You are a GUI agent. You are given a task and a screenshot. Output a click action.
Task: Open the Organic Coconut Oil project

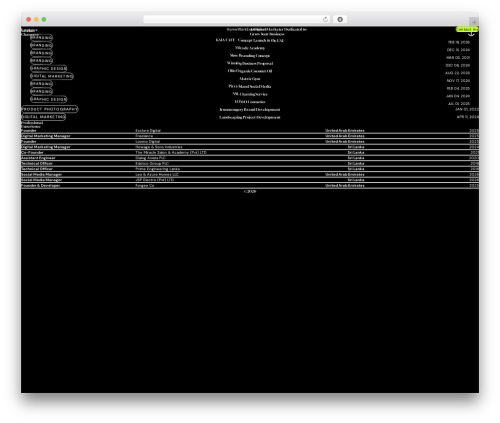click(x=250, y=71)
